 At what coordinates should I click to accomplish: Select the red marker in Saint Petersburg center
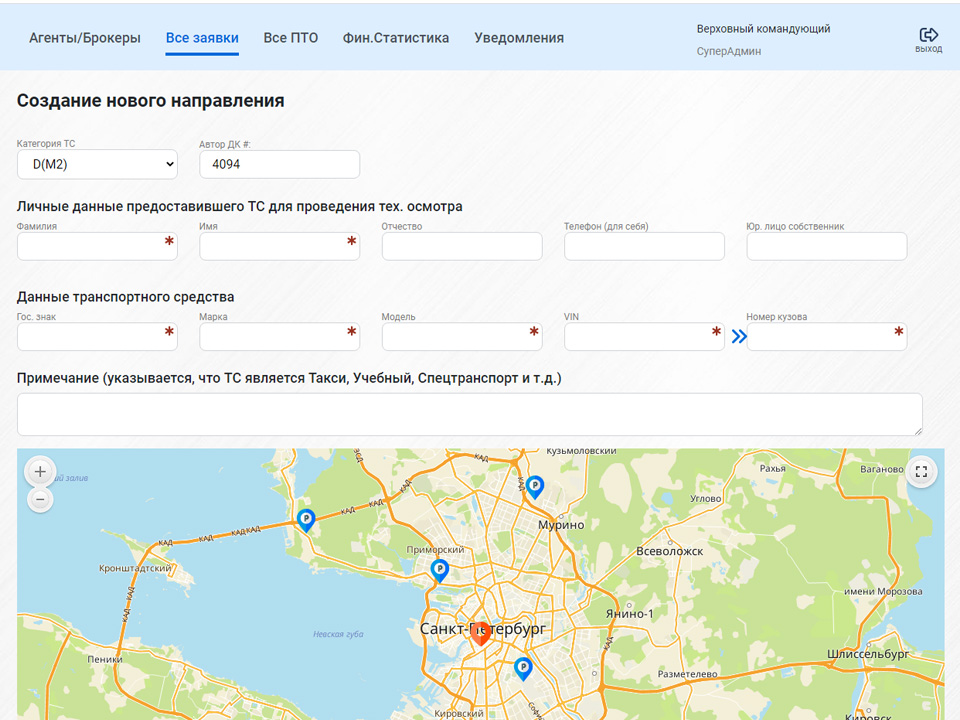coord(480,632)
